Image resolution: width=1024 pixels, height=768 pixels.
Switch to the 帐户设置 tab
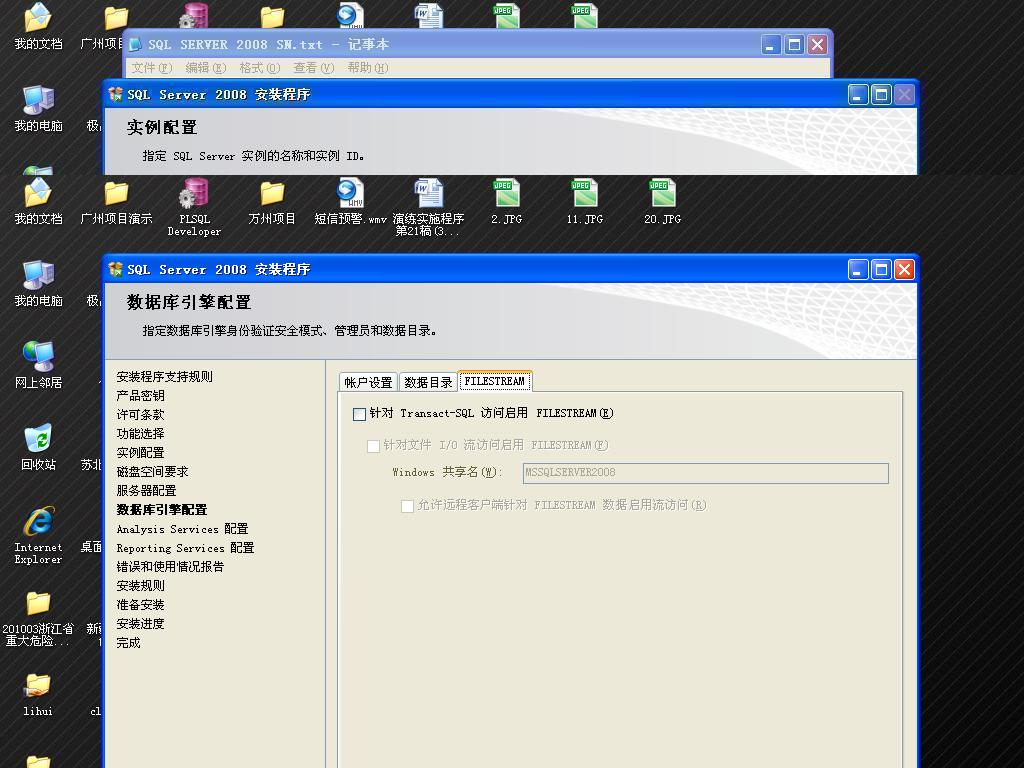click(368, 382)
